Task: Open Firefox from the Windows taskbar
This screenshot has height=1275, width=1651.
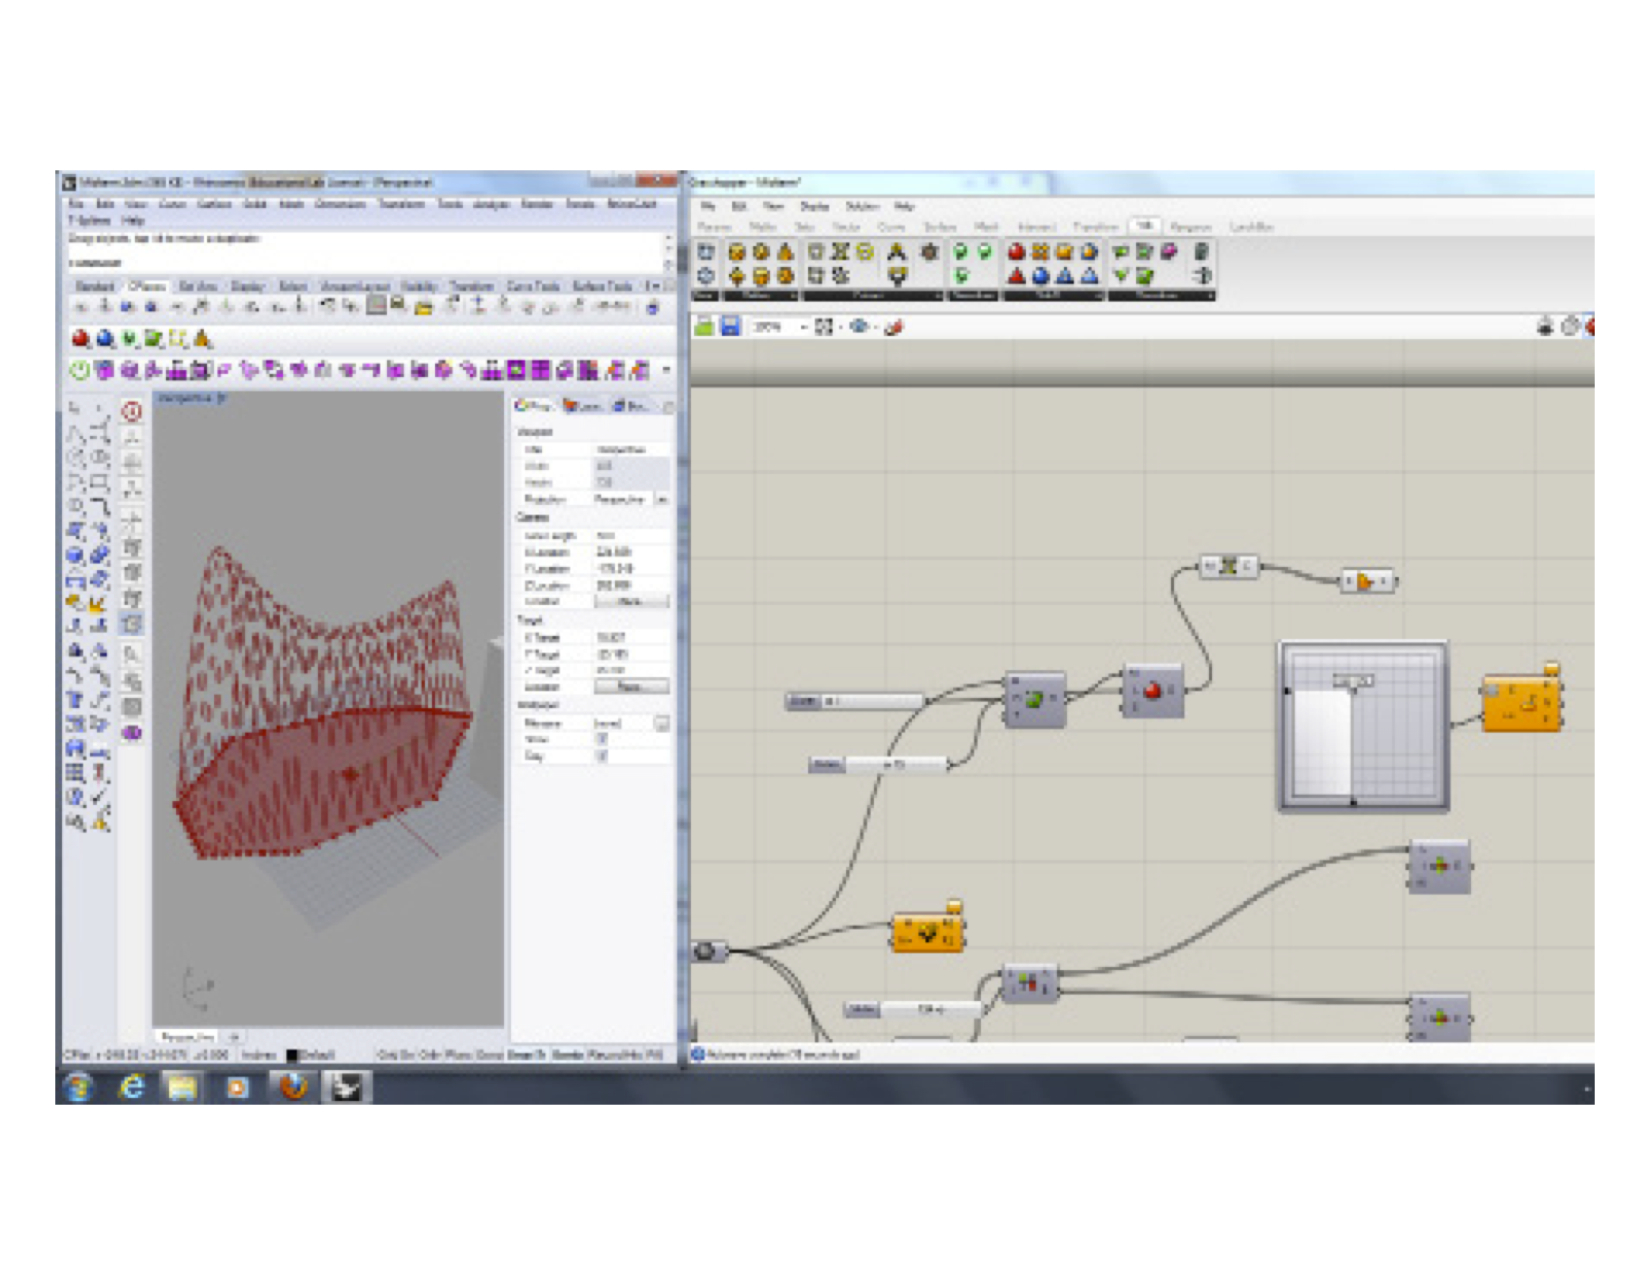Action: click(293, 1086)
